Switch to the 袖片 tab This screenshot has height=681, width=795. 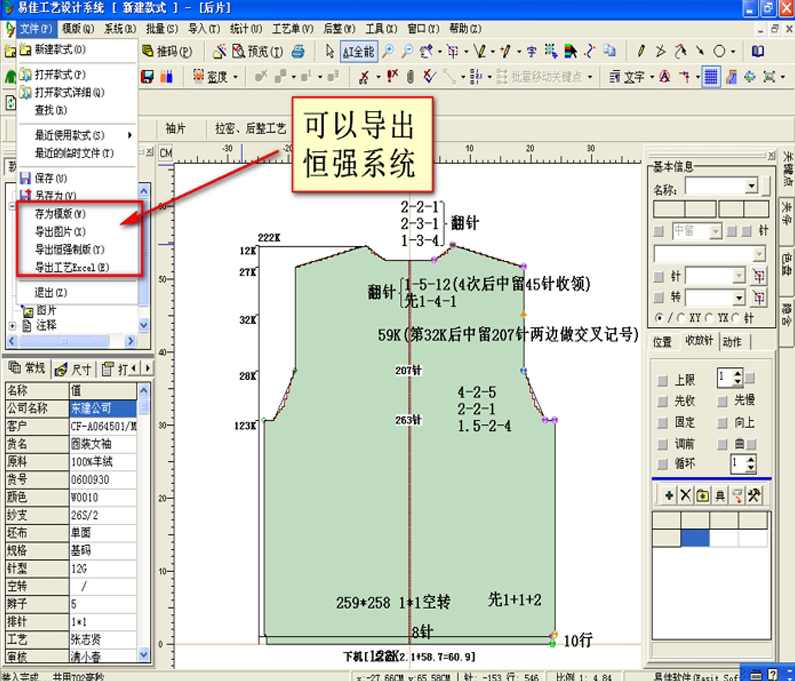175,129
